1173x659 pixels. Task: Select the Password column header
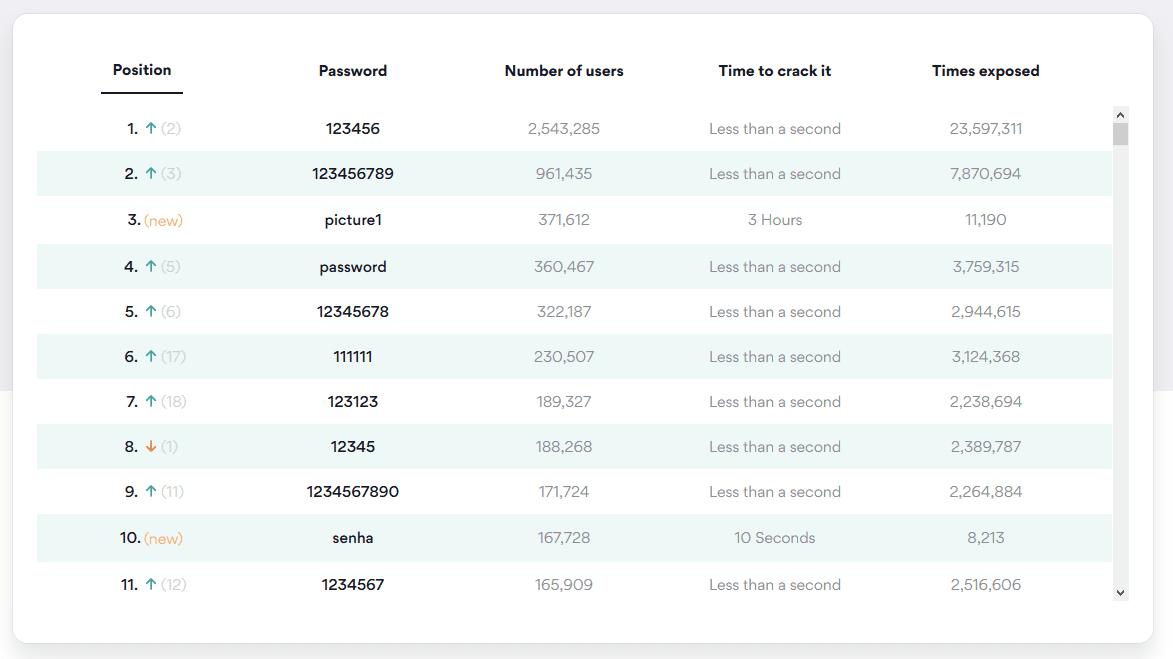pyautogui.click(x=353, y=71)
